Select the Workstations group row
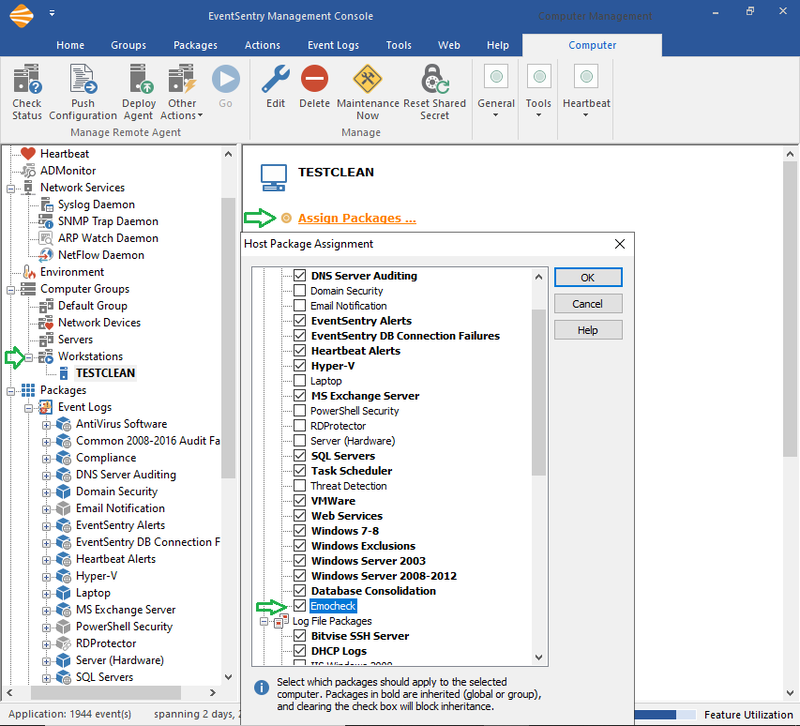The image size is (800, 726). [x=90, y=356]
